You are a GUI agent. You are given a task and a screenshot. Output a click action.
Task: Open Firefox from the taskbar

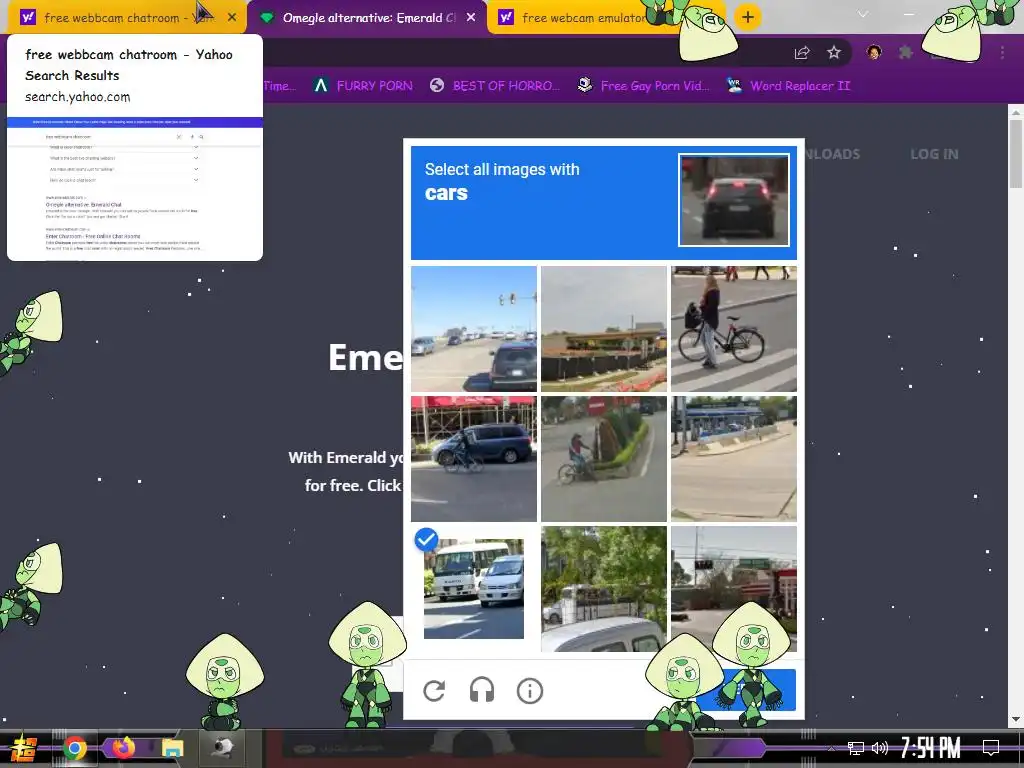pos(123,748)
